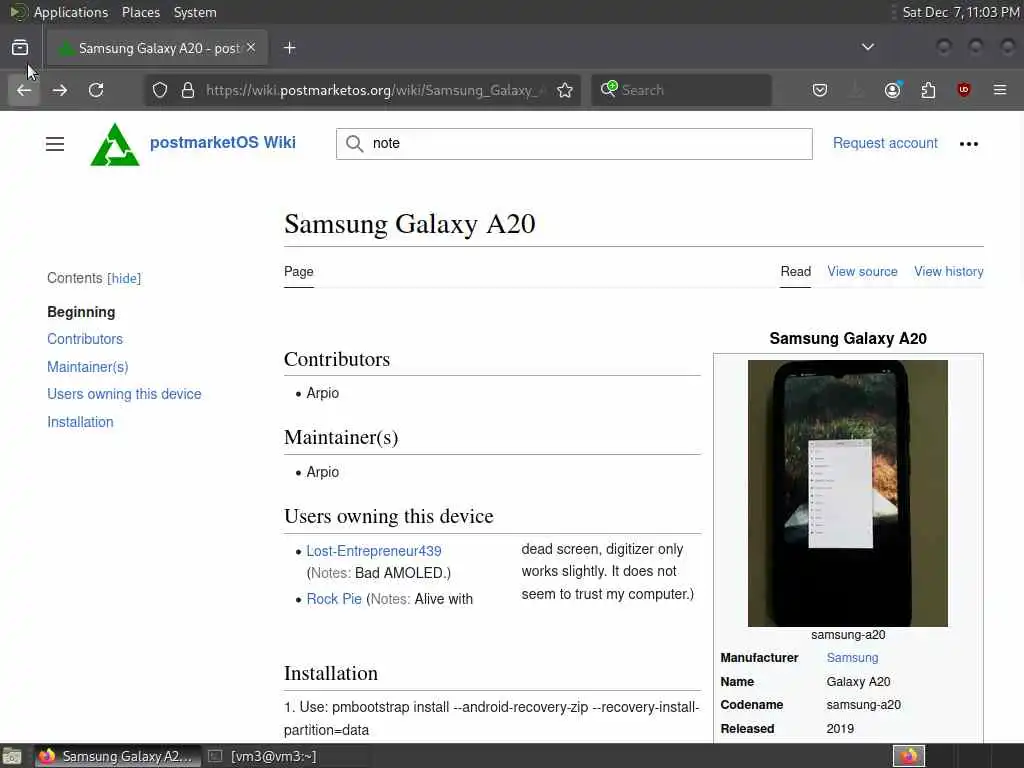Click the Firefox icon in the bottom panel tray
The height and width of the screenshot is (768, 1024).
click(x=909, y=756)
